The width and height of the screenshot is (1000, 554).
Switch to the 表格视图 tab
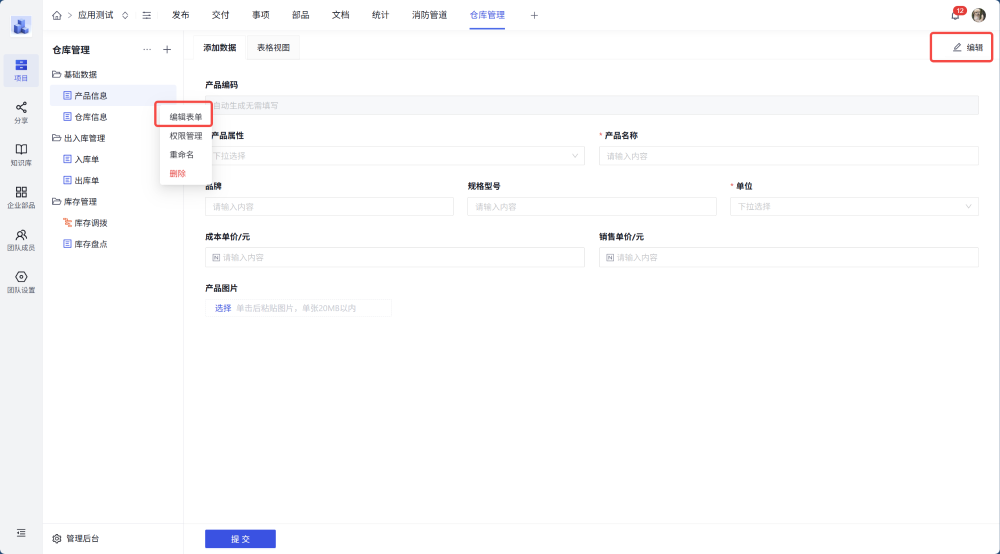tap(273, 47)
